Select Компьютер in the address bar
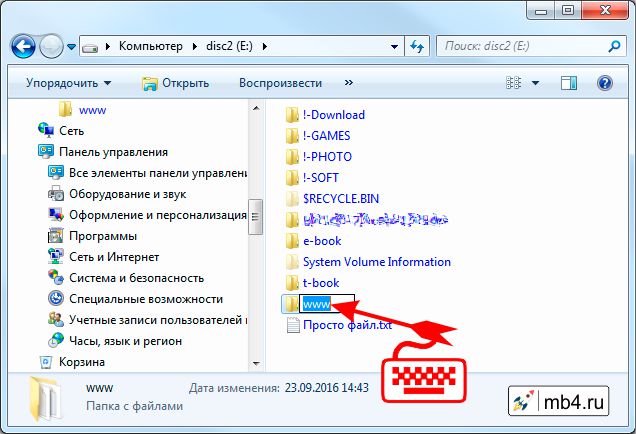 click(x=150, y=46)
